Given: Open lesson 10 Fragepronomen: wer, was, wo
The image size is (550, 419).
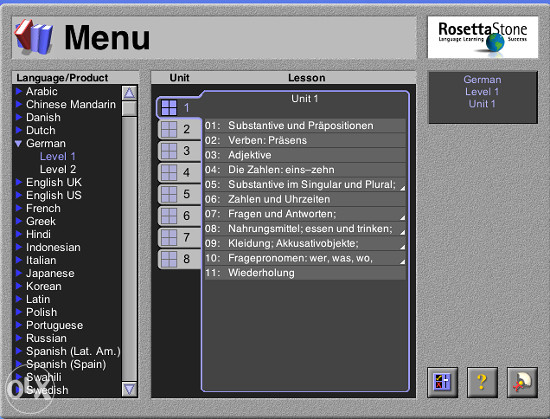Looking at the screenshot, I should [x=305, y=258].
